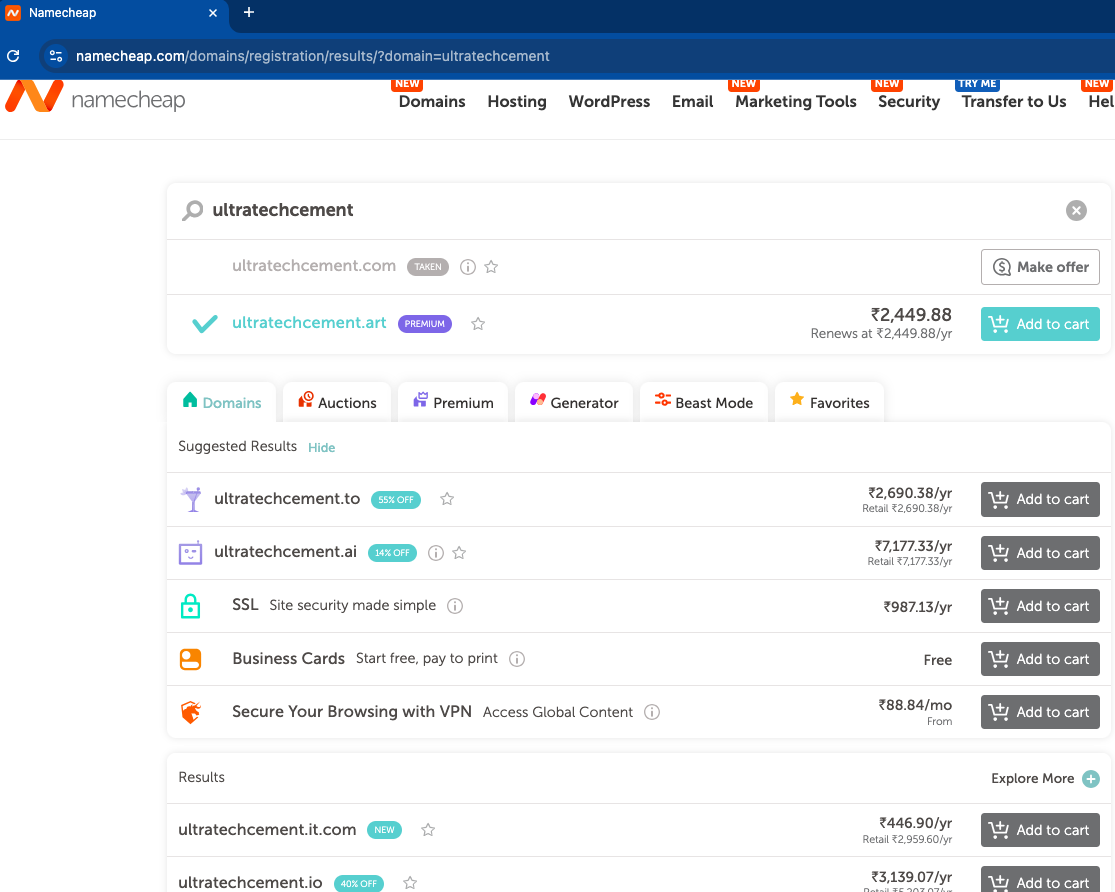Click the ₹446.90/yr price

(x=915, y=823)
